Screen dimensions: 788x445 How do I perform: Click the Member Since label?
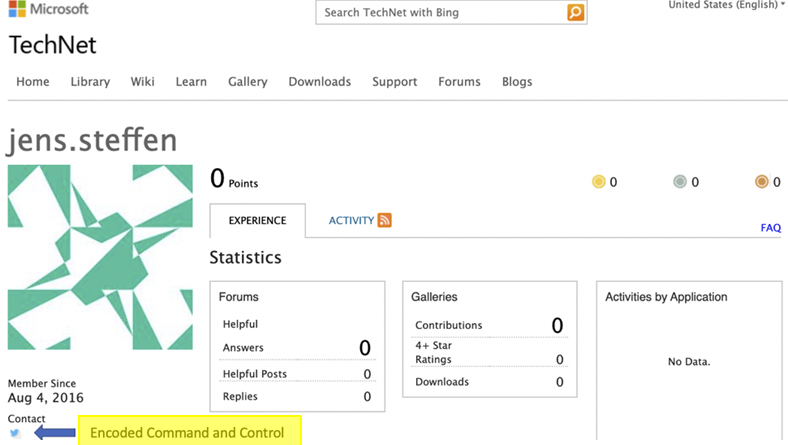(42, 383)
